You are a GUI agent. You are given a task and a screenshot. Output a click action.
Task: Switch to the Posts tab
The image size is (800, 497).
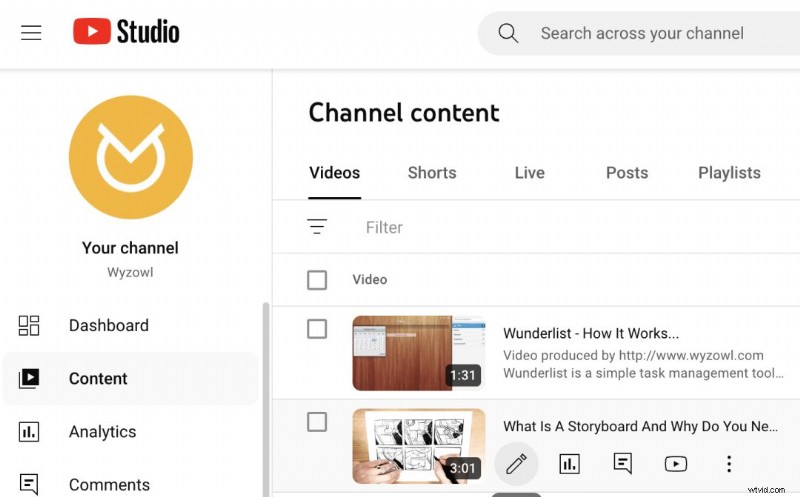tap(627, 173)
